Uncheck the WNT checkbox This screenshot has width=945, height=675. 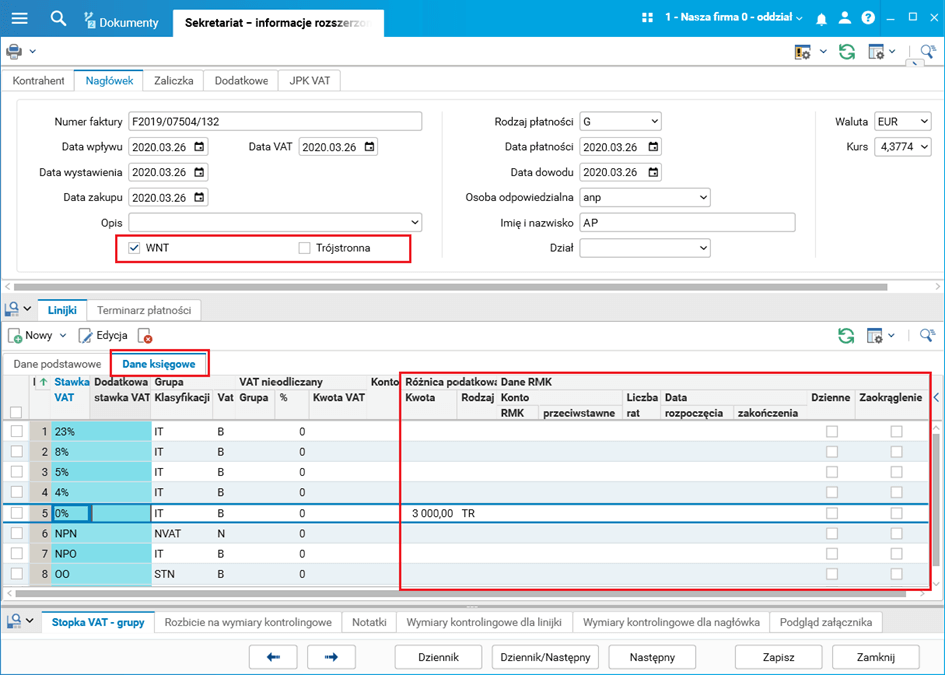(x=134, y=247)
